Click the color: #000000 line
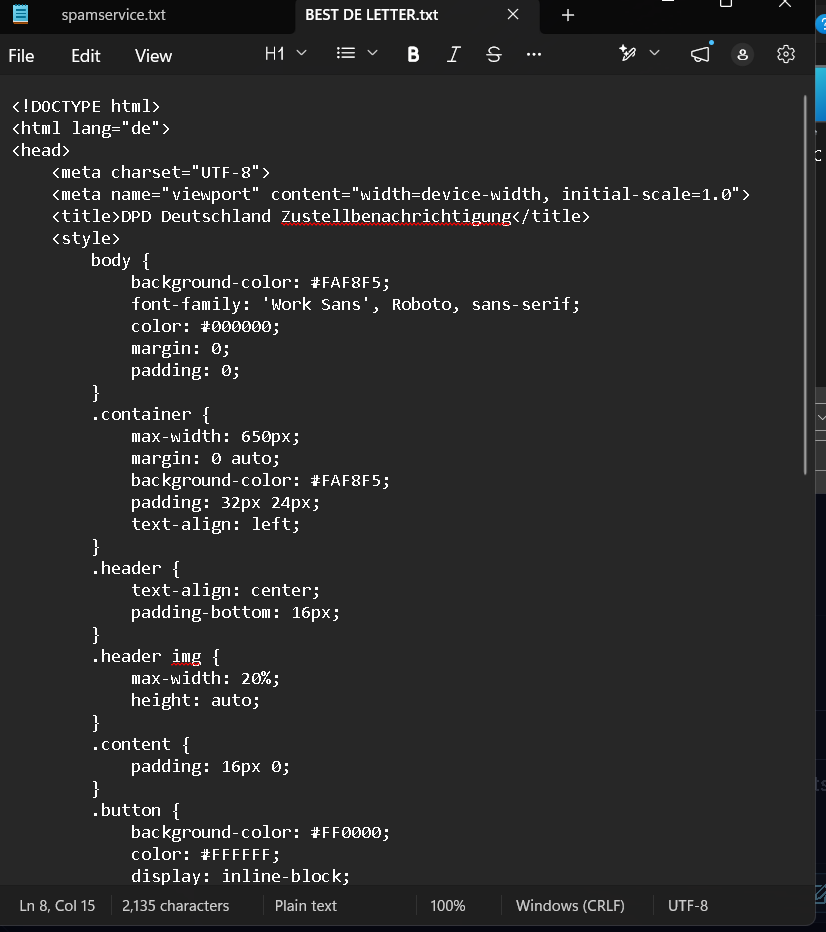The width and height of the screenshot is (826, 932). click(x=205, y=326)
